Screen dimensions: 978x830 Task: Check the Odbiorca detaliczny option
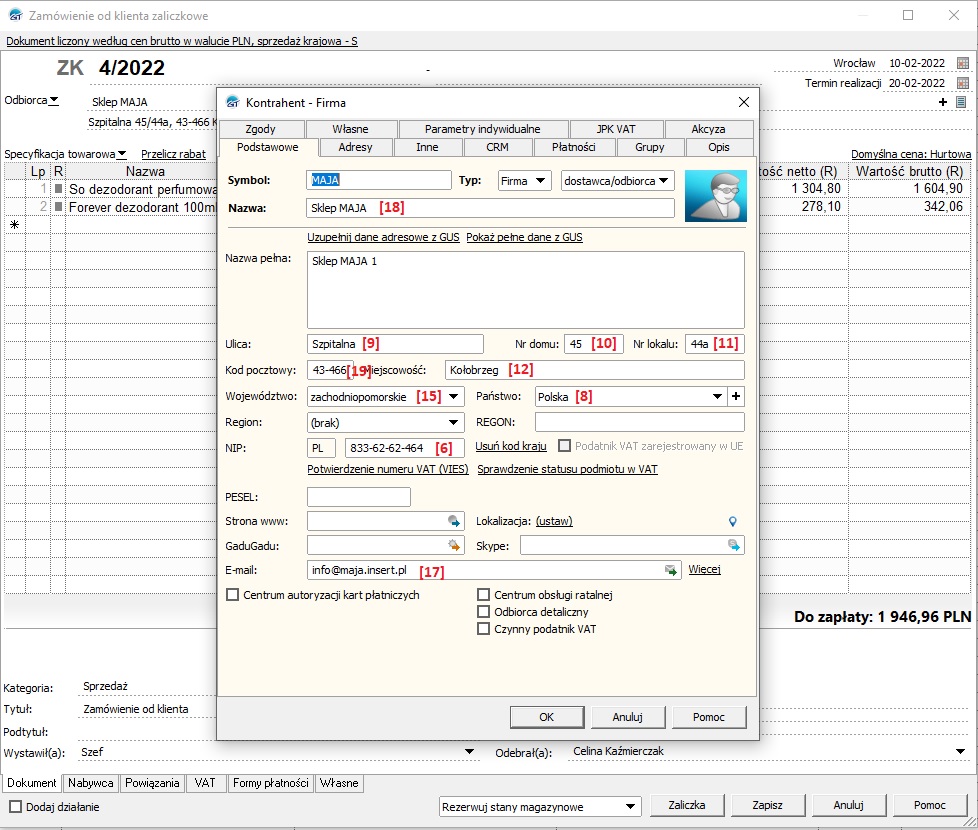tap(484, 612)
